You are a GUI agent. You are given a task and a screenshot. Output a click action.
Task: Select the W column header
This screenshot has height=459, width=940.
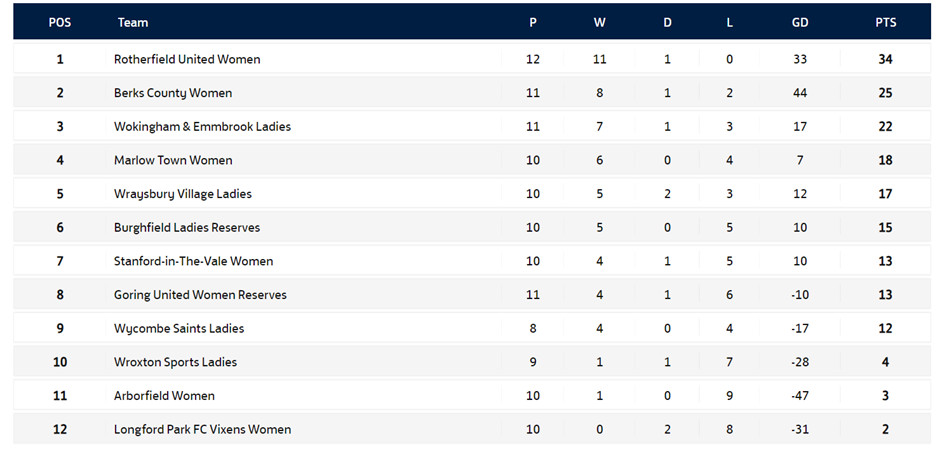(599, 22)
